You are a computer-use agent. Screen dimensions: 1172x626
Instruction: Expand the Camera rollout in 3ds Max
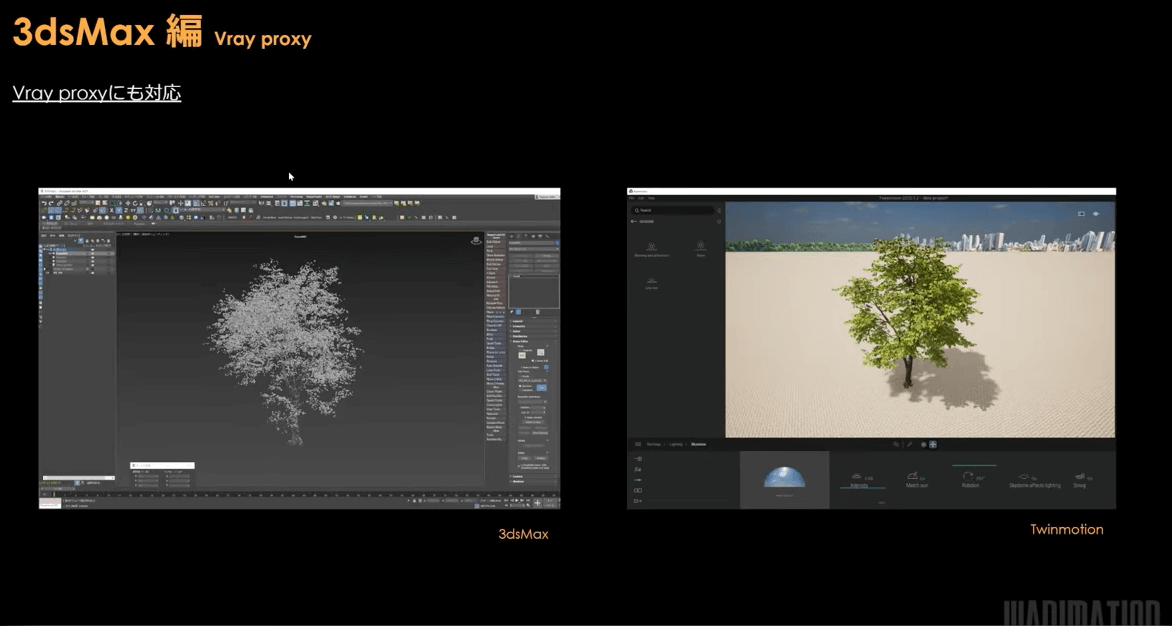(534, 476)
